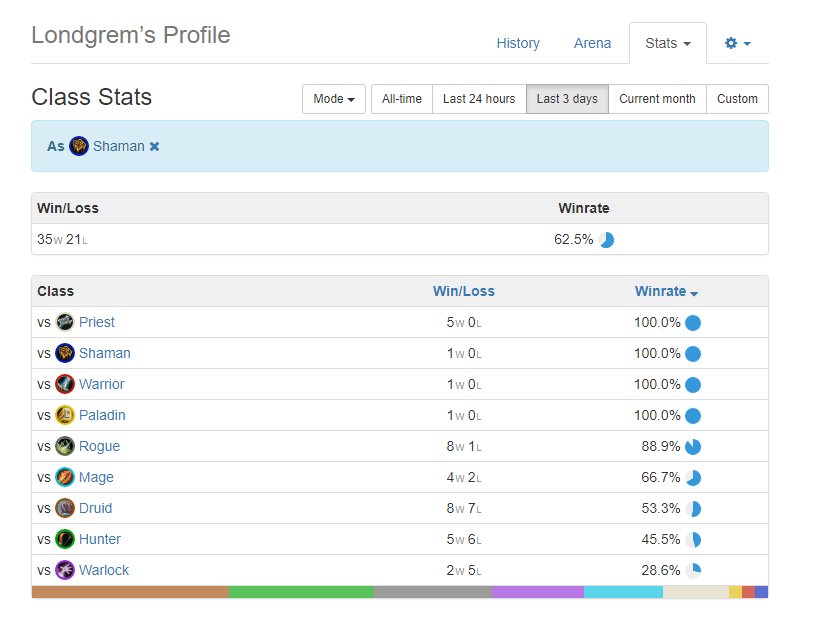814x620 pixels.
Task: Click the brown Druid segment of the bar
Action: [x=130, y=592]
